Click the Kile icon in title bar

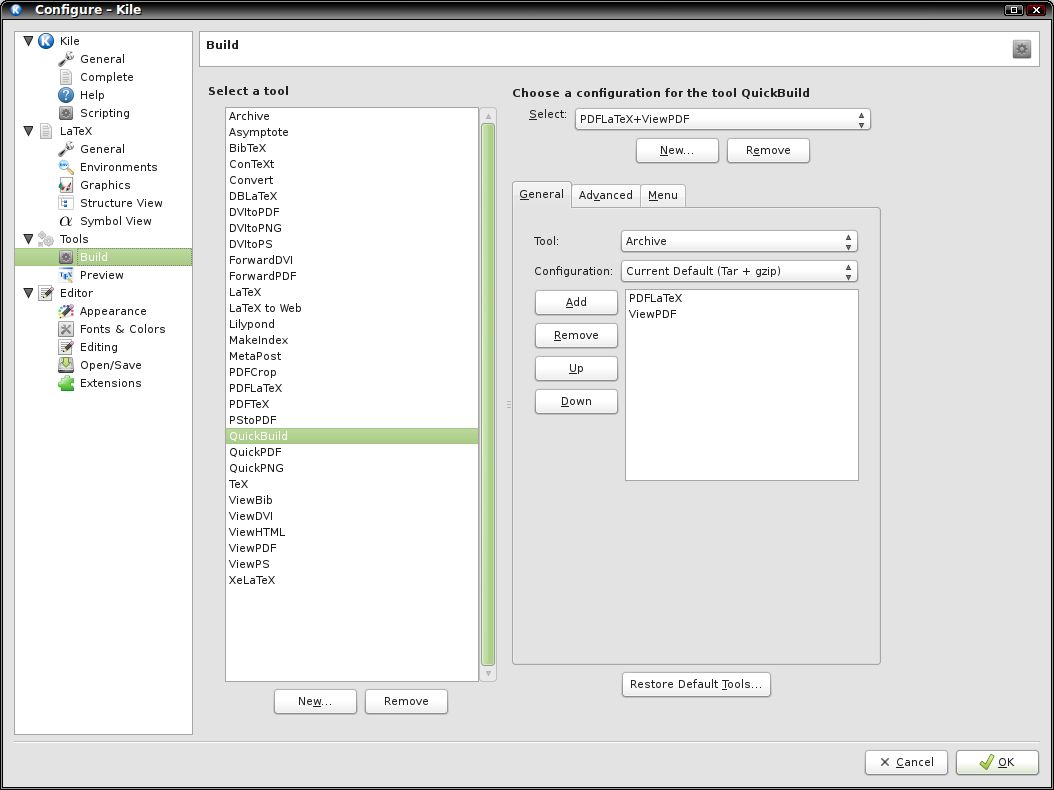[x=16, y=9]
